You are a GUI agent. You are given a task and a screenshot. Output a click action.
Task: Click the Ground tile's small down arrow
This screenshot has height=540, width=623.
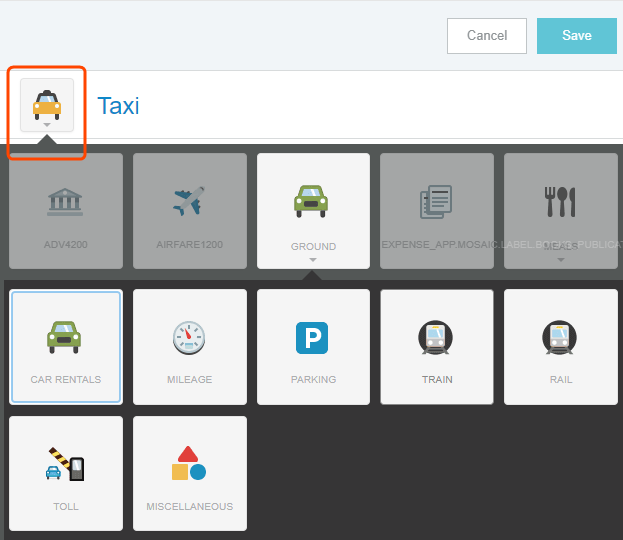313,260
